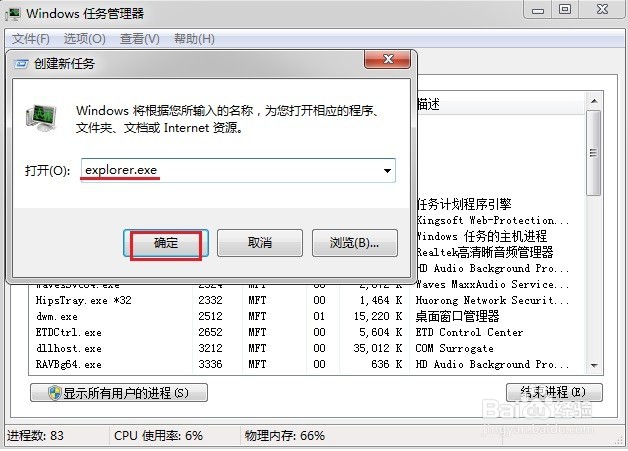Open the 文件(F) menu
The height and width of the screenshot is (451, 628).
(x=30, y=39)
